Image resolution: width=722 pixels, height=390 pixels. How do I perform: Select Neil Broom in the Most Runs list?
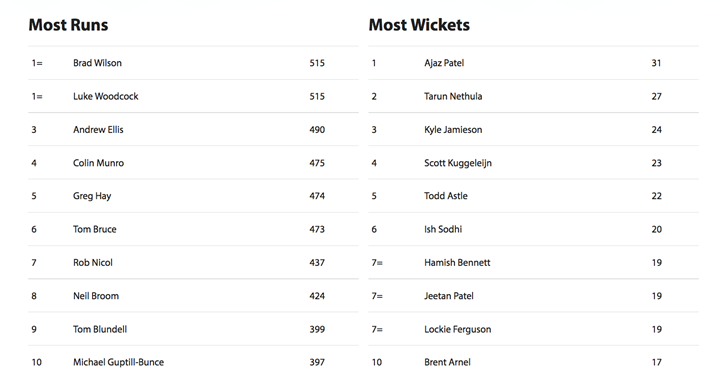pyautogui.click(x=96, y=296)
